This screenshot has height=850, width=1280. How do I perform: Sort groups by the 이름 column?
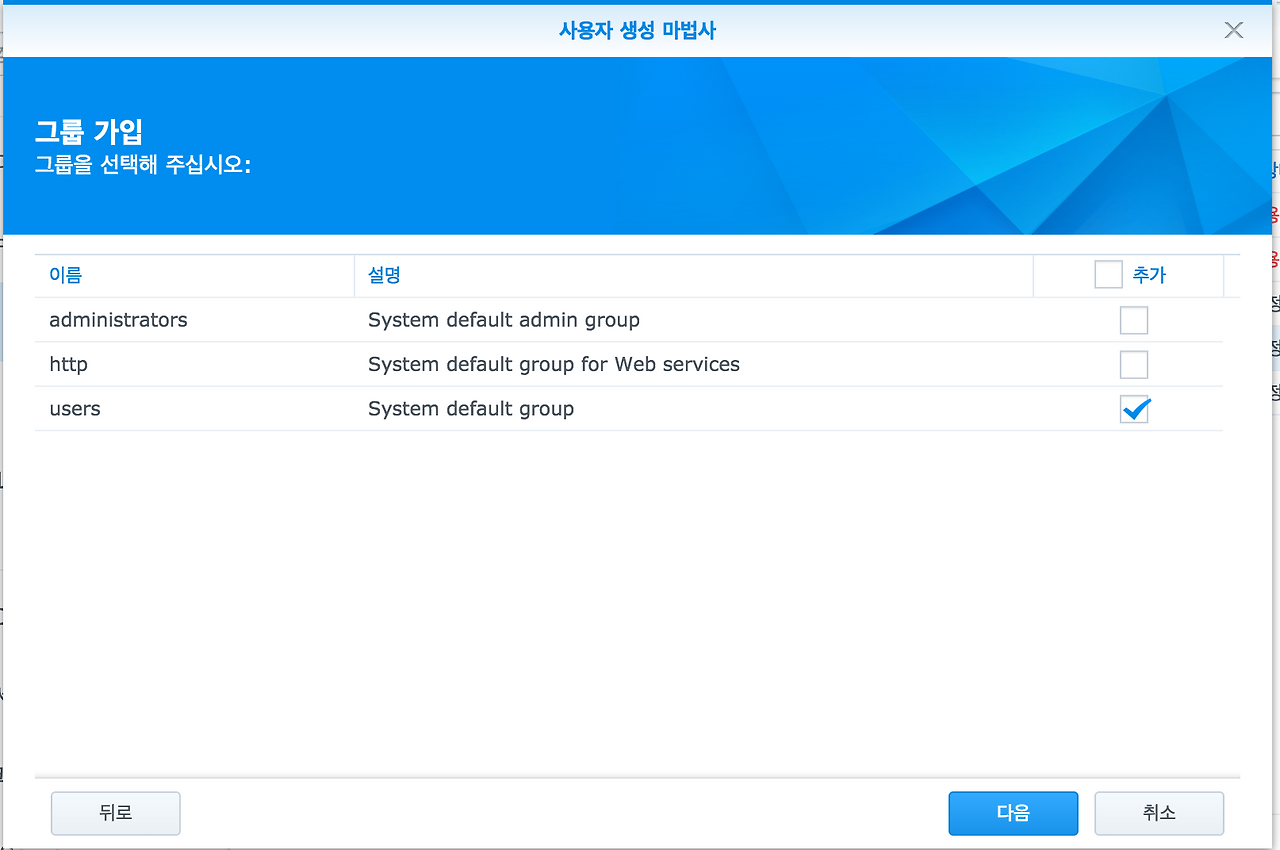tap(65, 274)
